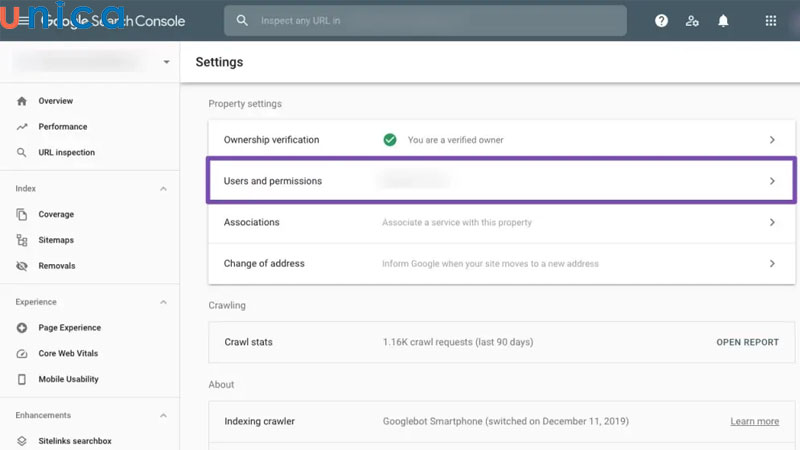This screenshot has width=800, height=450.
Task: Open Sitemaps from the sidebar
Action: 56,240
